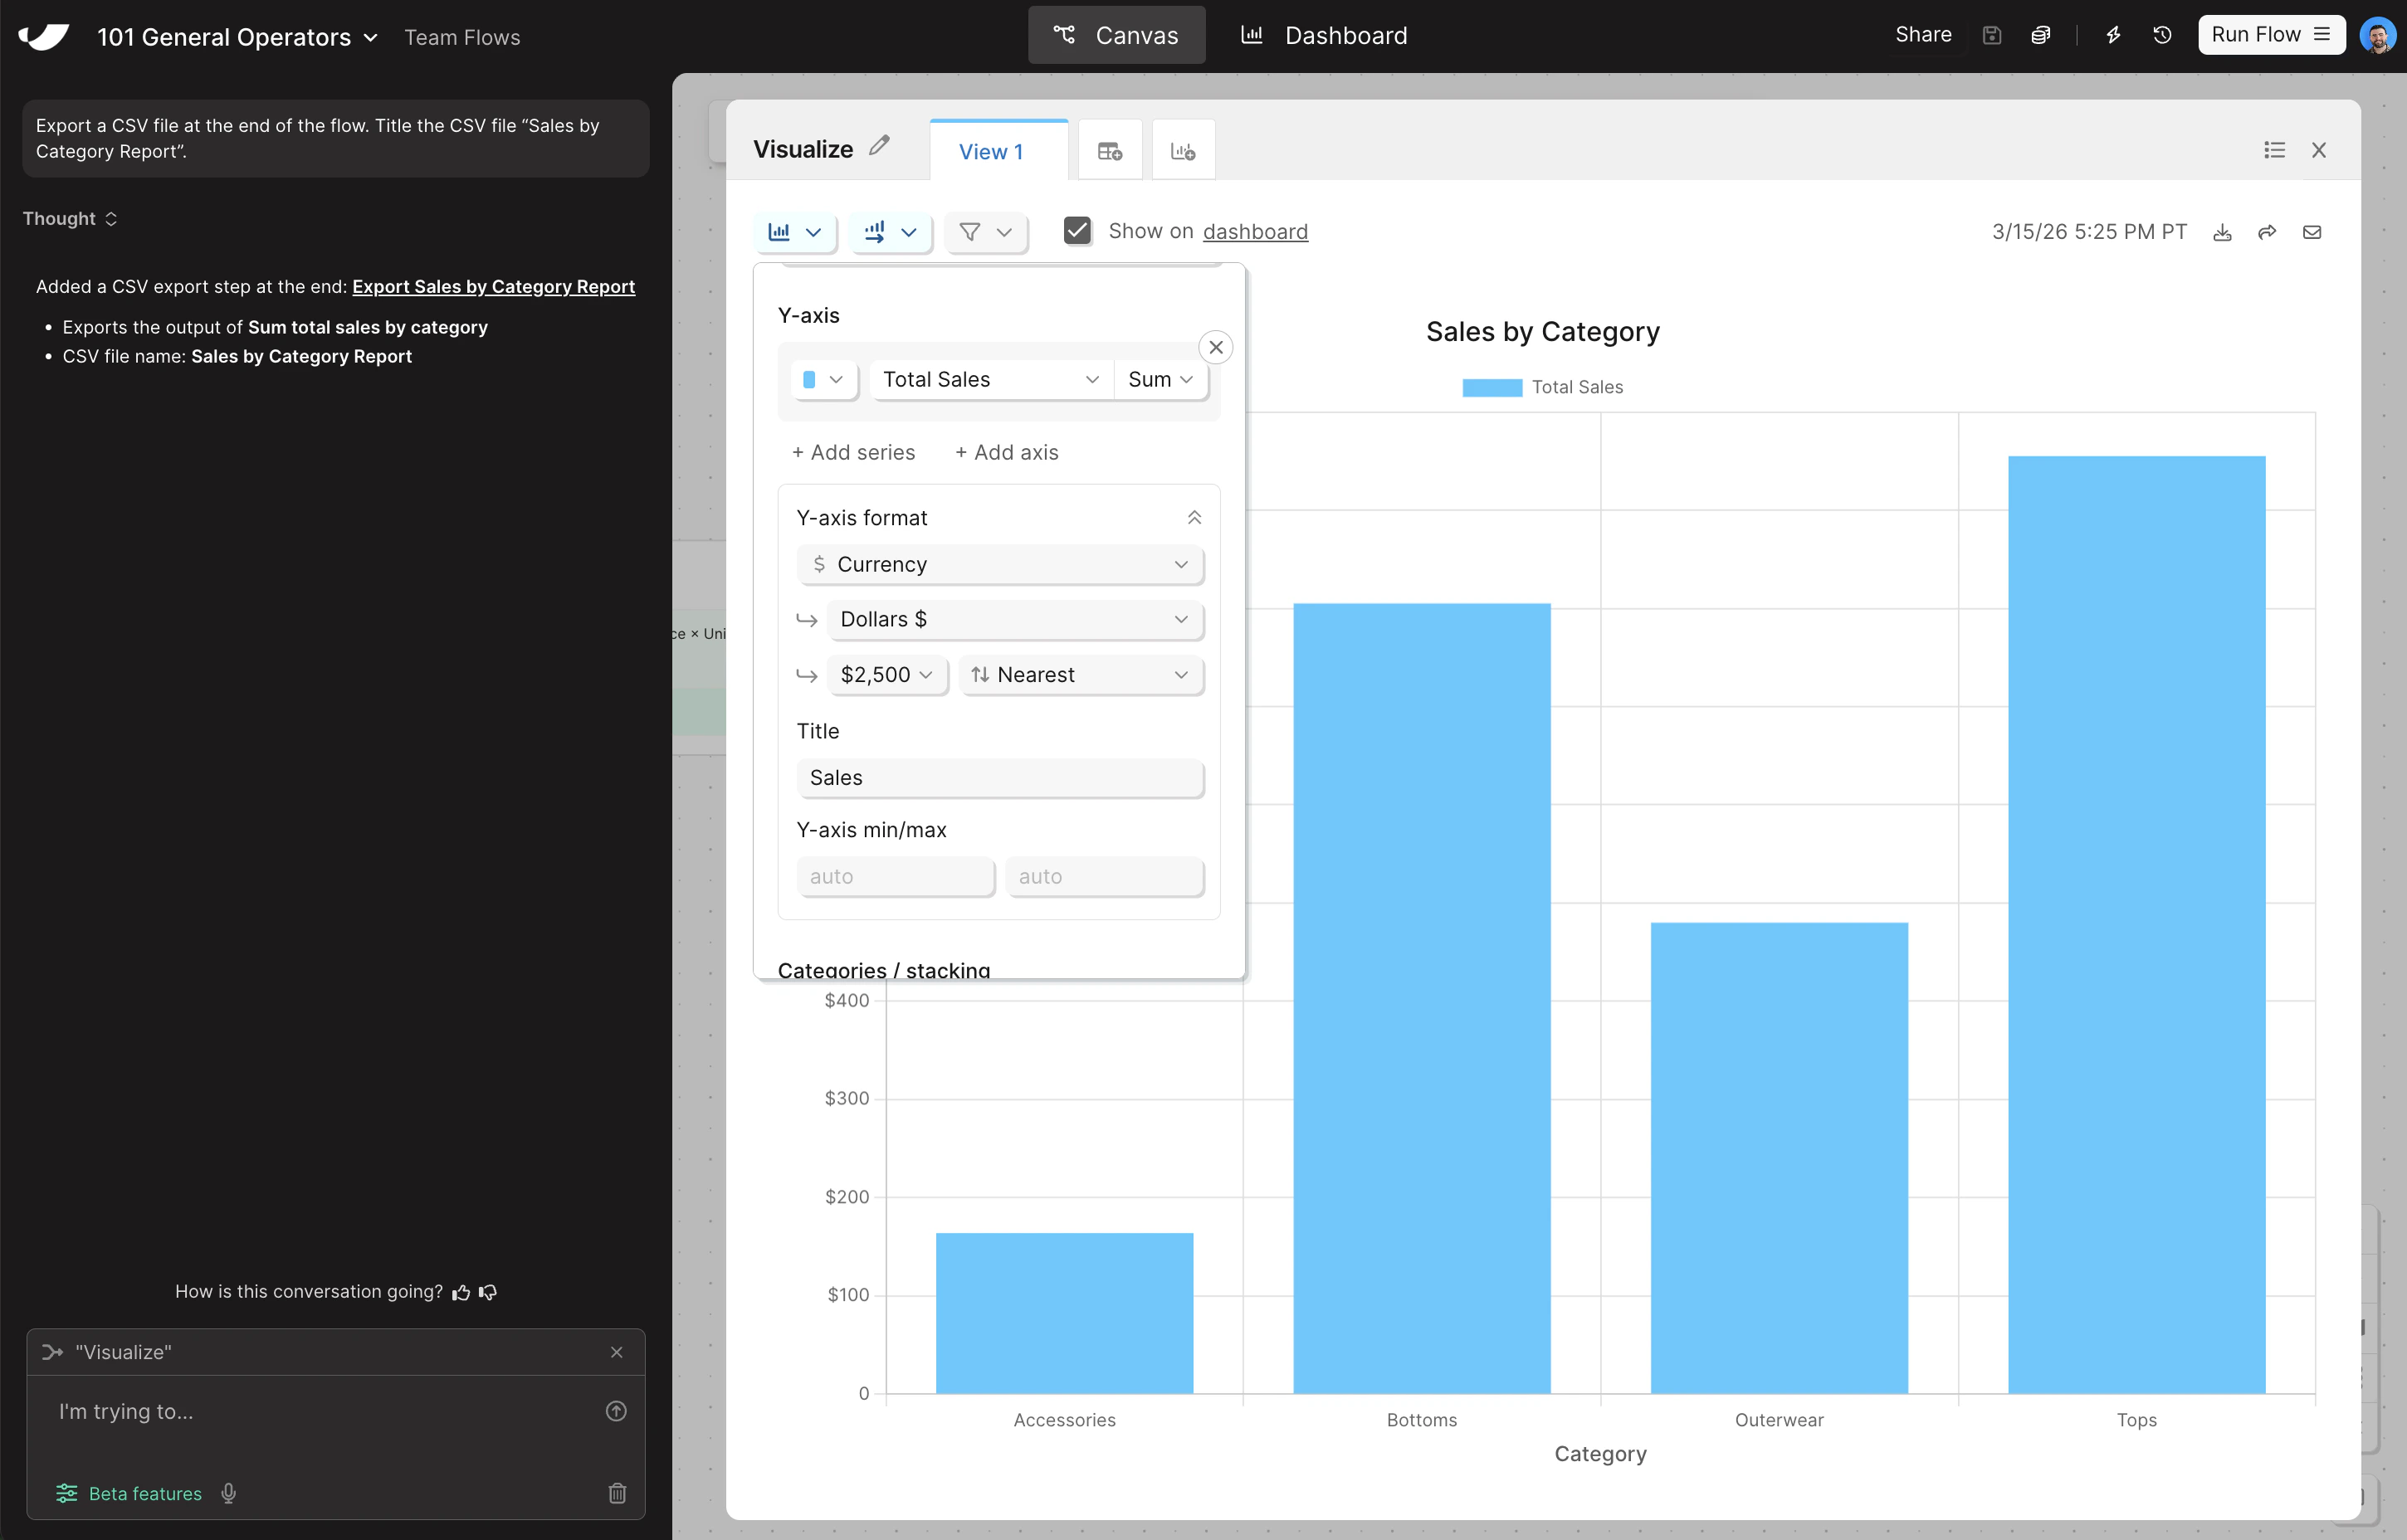Toggle the Total Sales legend entry

(1542, 387)
